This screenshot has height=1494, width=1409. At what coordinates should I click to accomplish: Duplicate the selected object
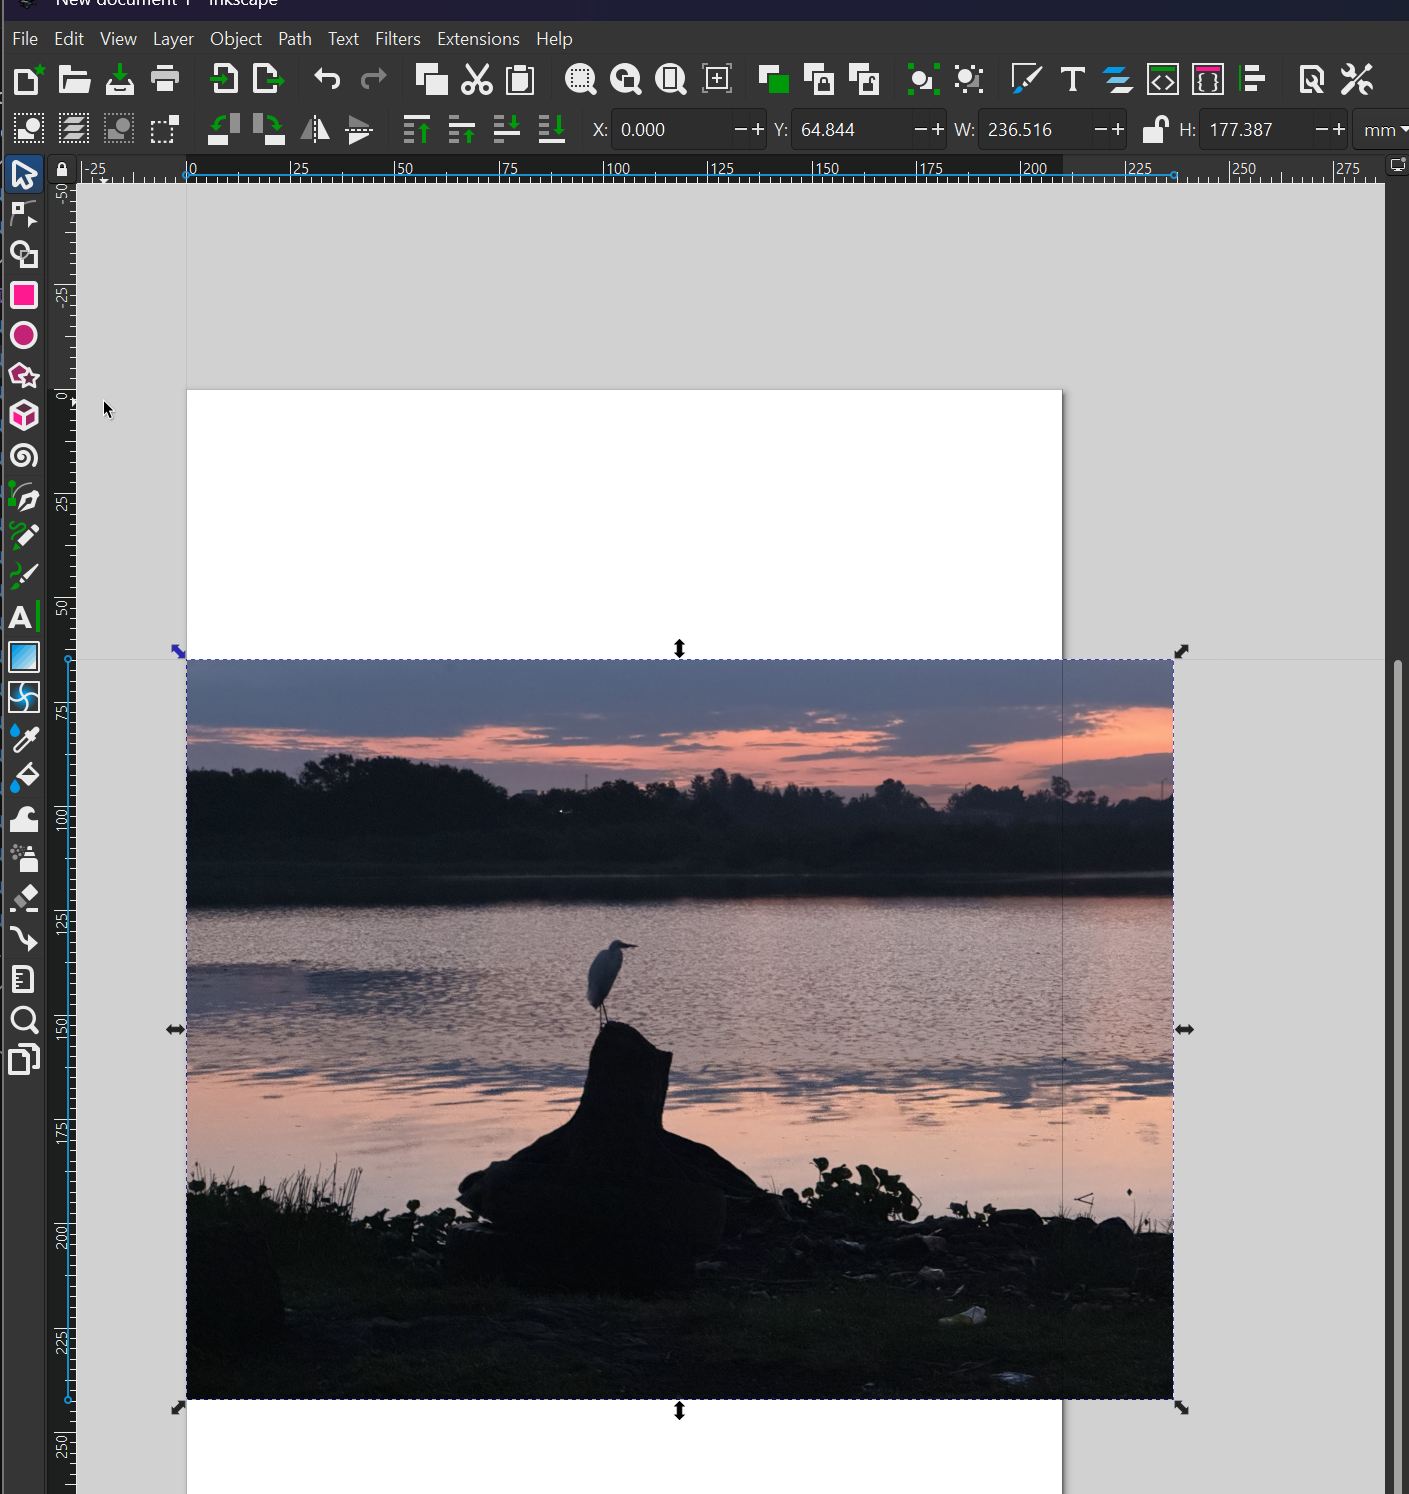click(773, 79)
